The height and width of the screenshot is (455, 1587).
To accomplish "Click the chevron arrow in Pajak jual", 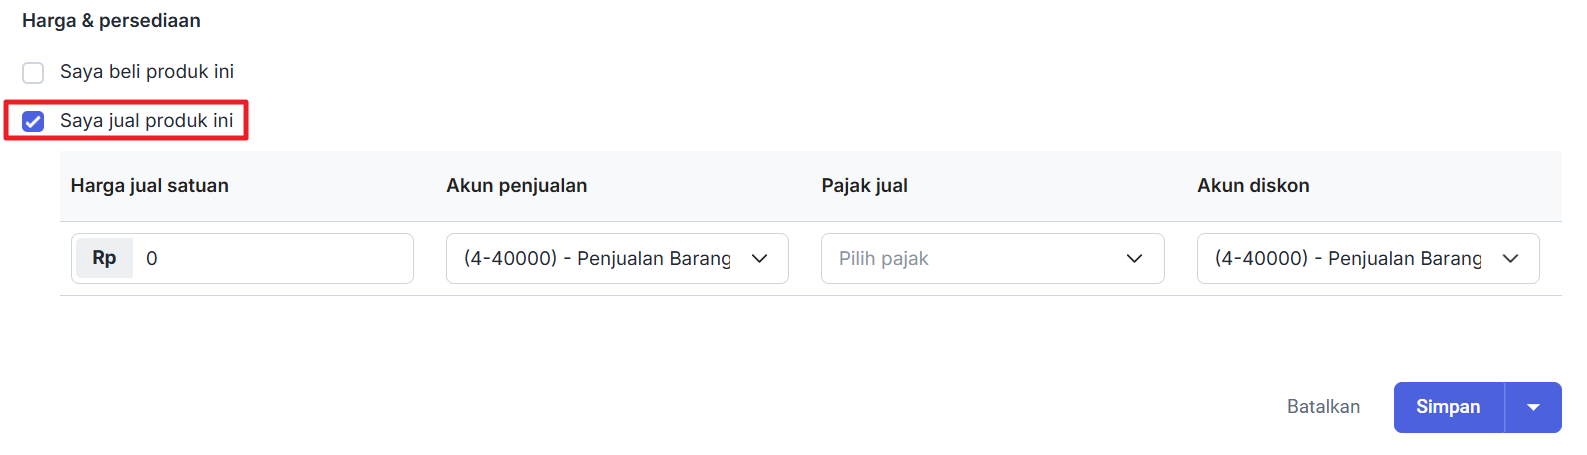I will (1134, 259).
